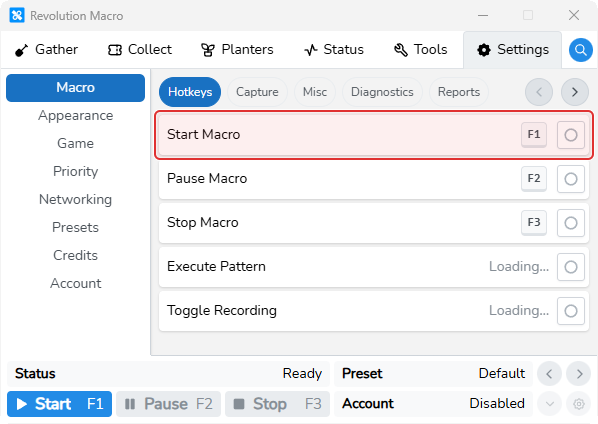The image size is (598, 424).
Task: Go to Priority settings section
Action: click(x=76, y=172)
